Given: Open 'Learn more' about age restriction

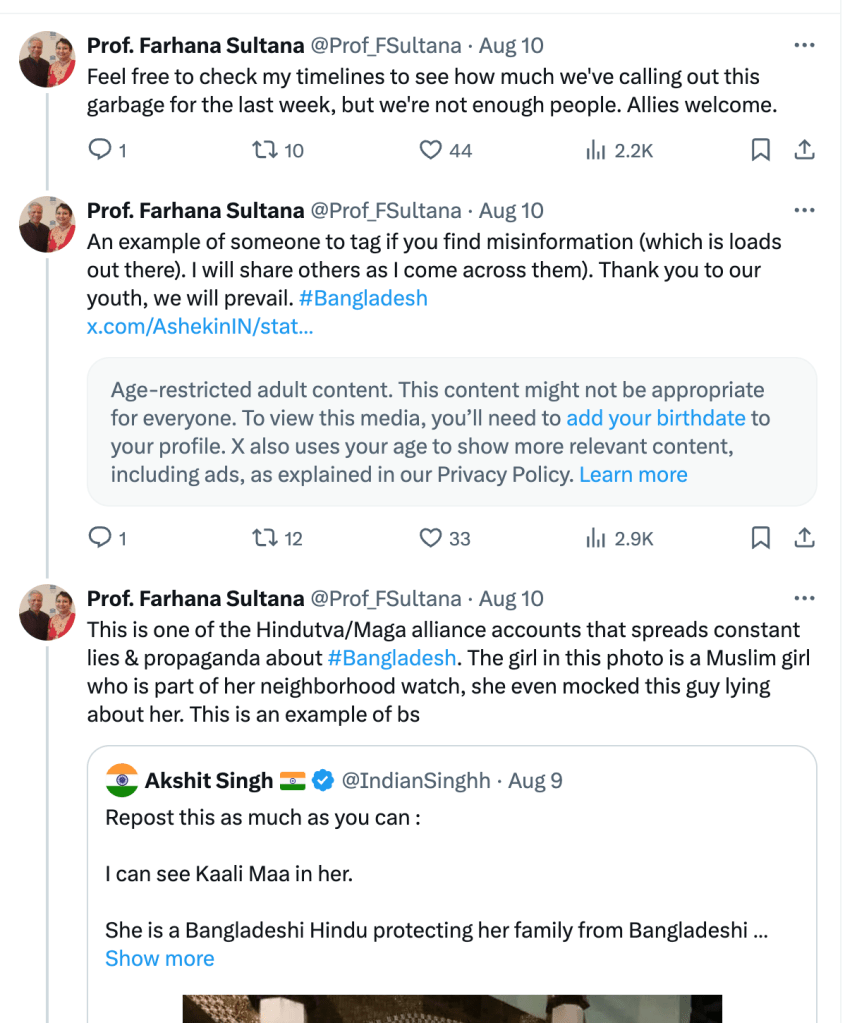Looking at the screenshot, I should tap(633, 474).
